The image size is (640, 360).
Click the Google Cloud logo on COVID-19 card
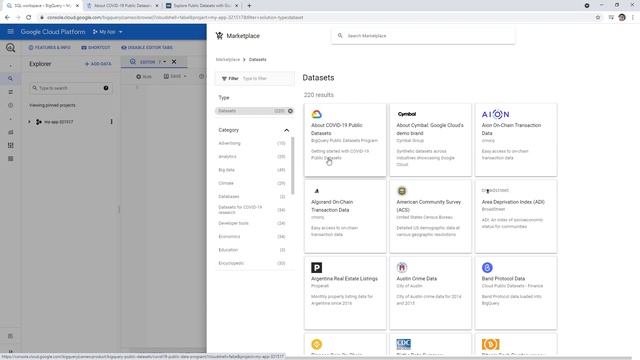pyautogui.click(x=316, y=114)
